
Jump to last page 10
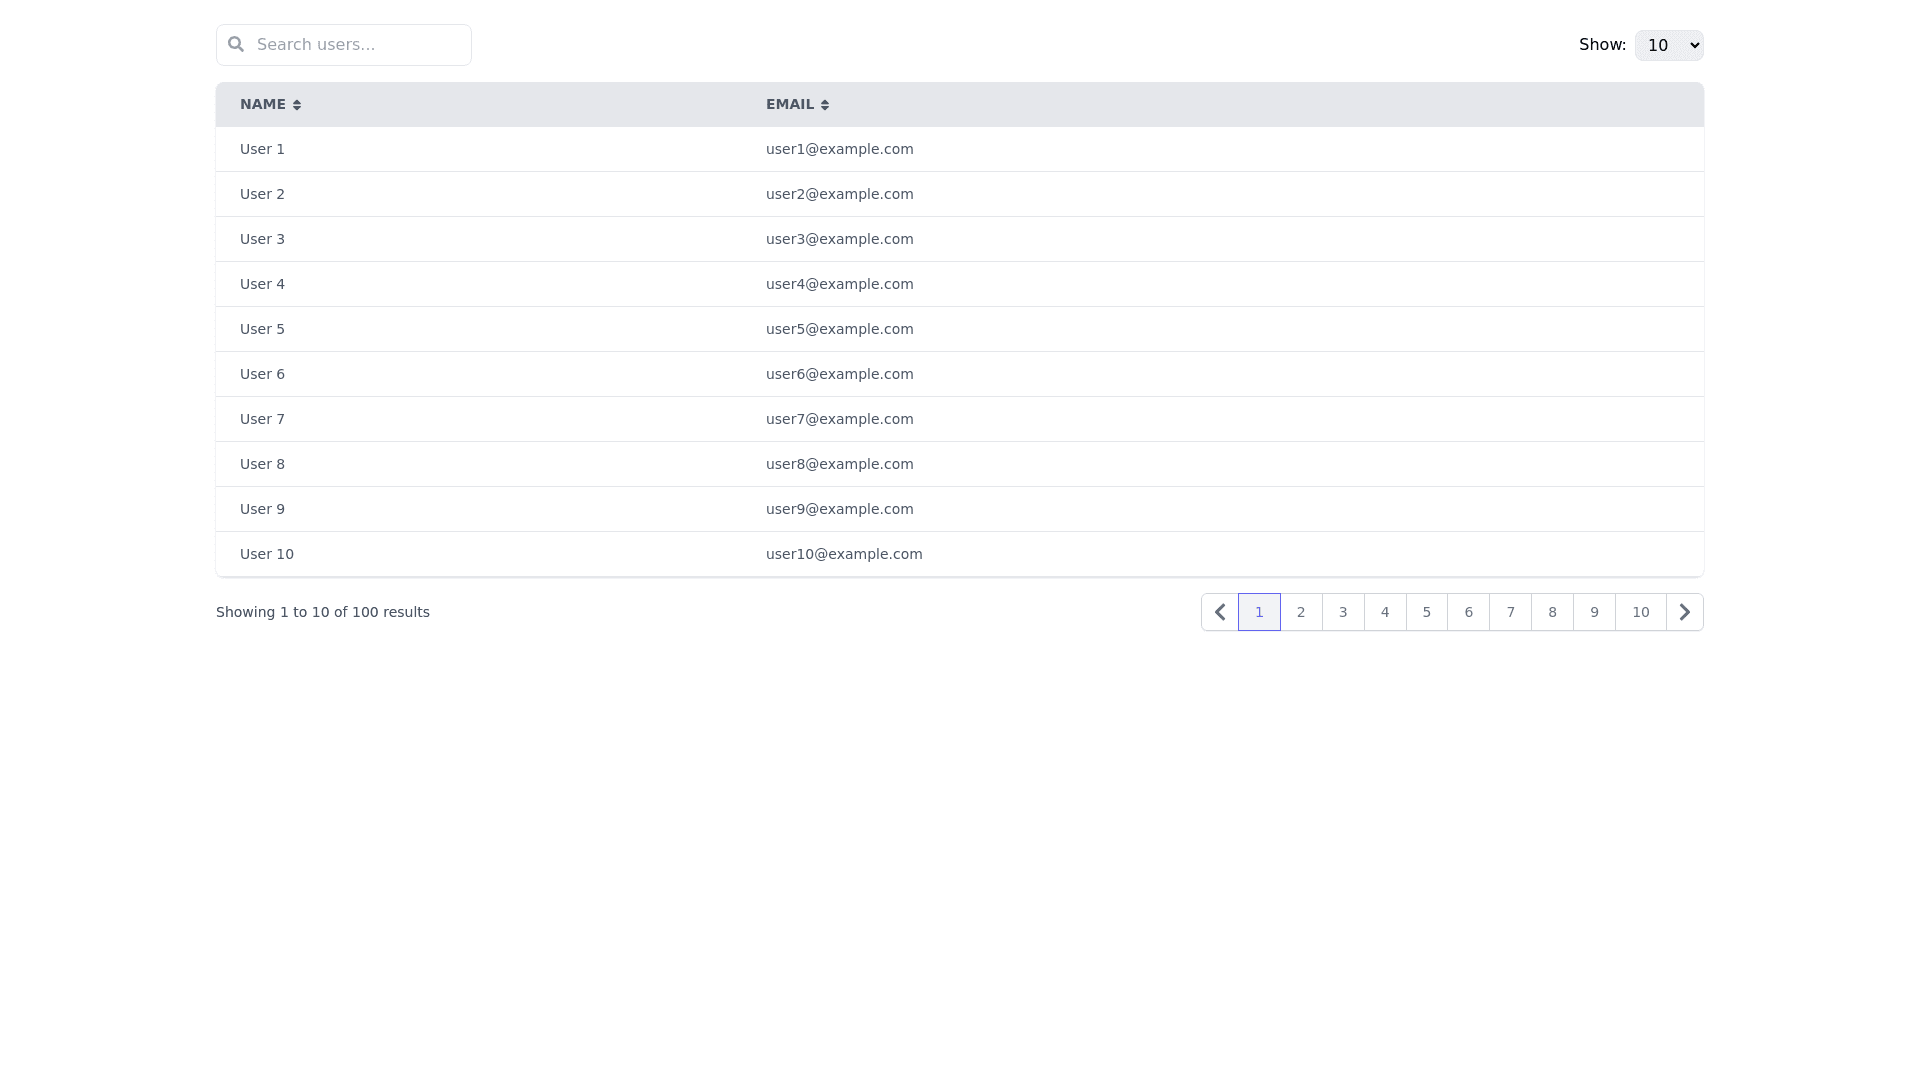coord(1641,612)
